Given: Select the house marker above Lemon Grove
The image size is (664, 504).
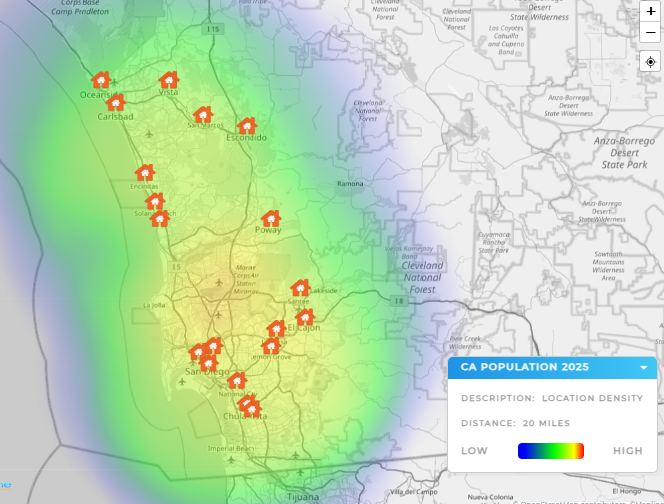Looking at the screenshot, I should coord(271,346).
